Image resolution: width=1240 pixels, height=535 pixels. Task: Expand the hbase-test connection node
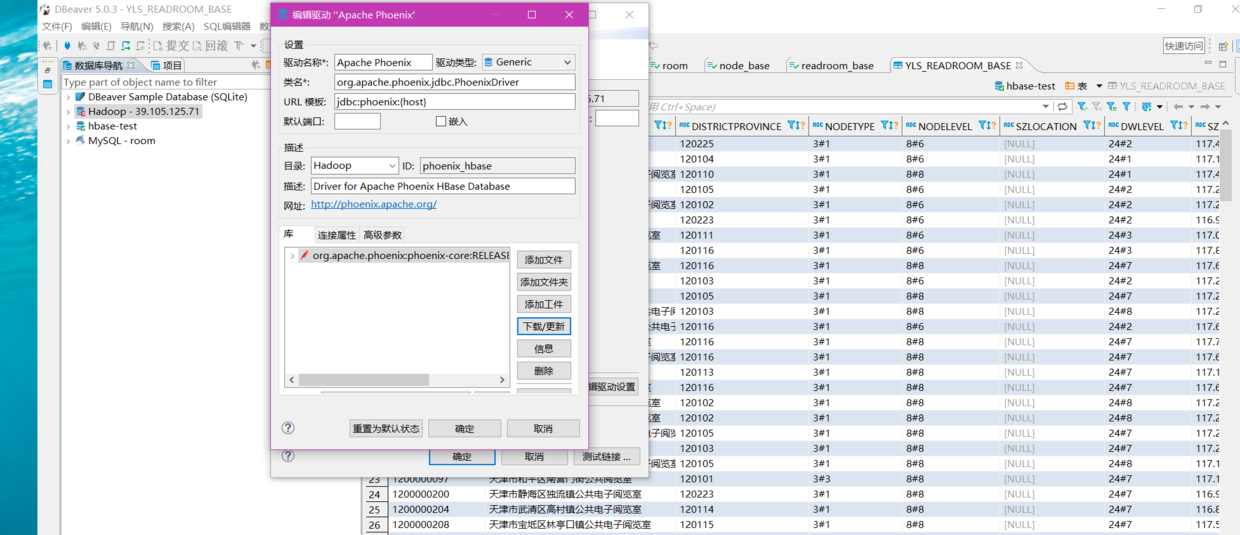[x=68, y=126]
